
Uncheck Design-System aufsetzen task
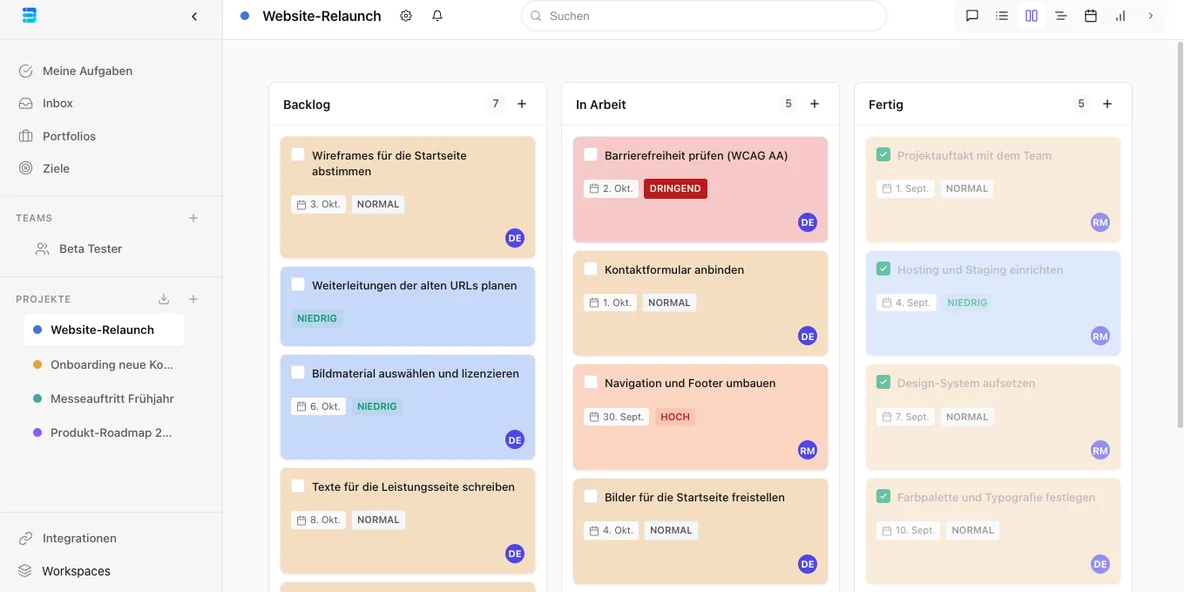point(883,383)
